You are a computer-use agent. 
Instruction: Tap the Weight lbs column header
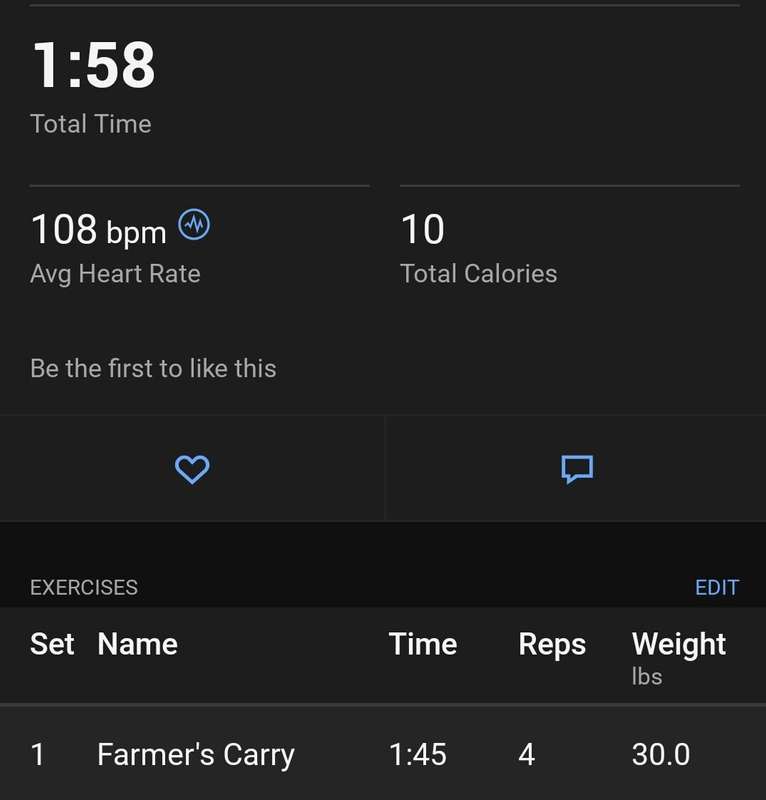point(678,658)
